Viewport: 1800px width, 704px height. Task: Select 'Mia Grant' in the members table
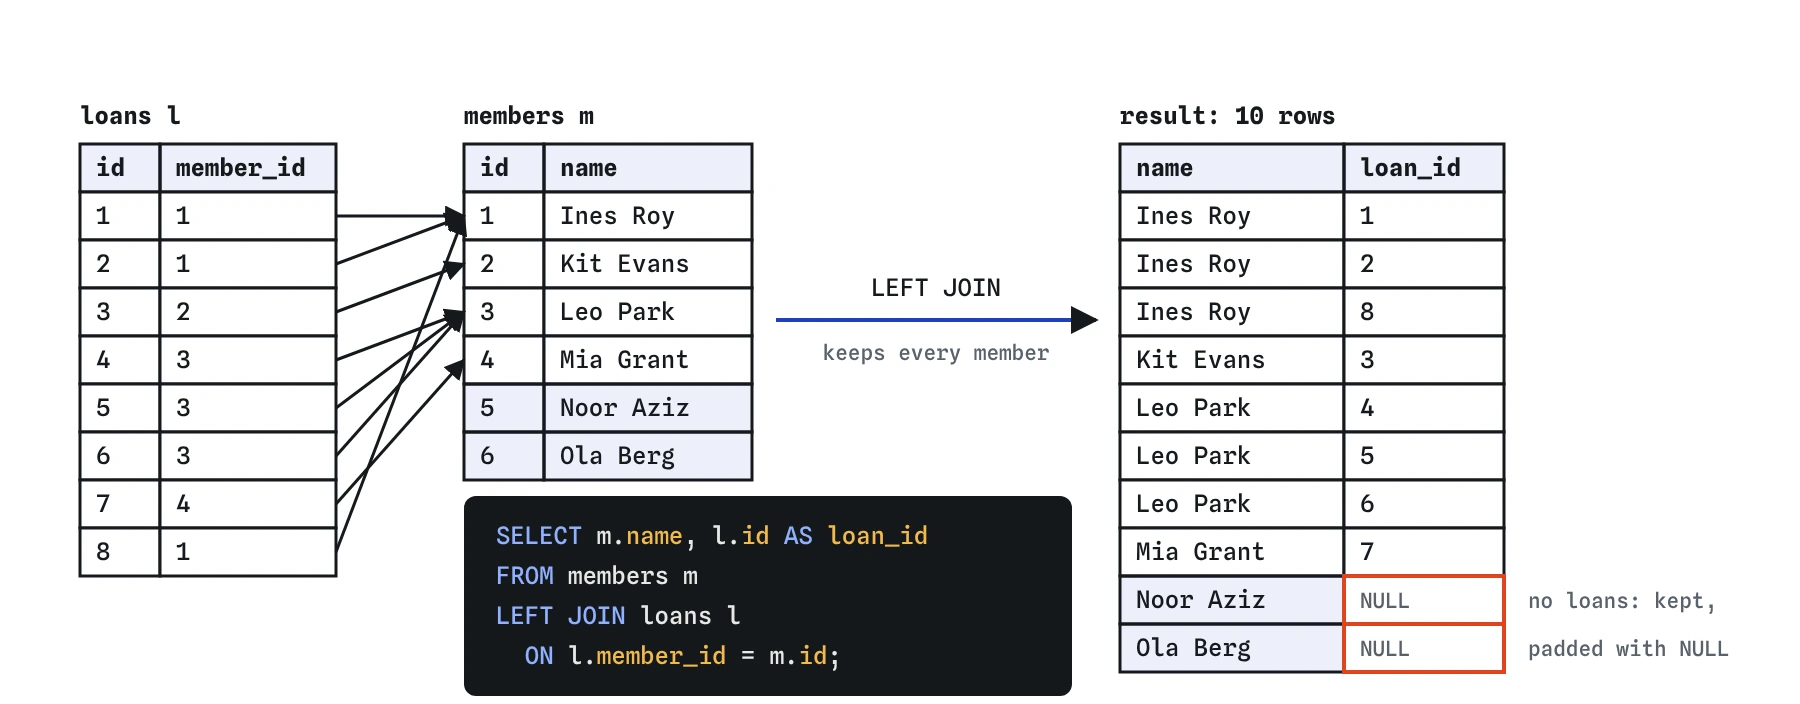tap(648, 360)
